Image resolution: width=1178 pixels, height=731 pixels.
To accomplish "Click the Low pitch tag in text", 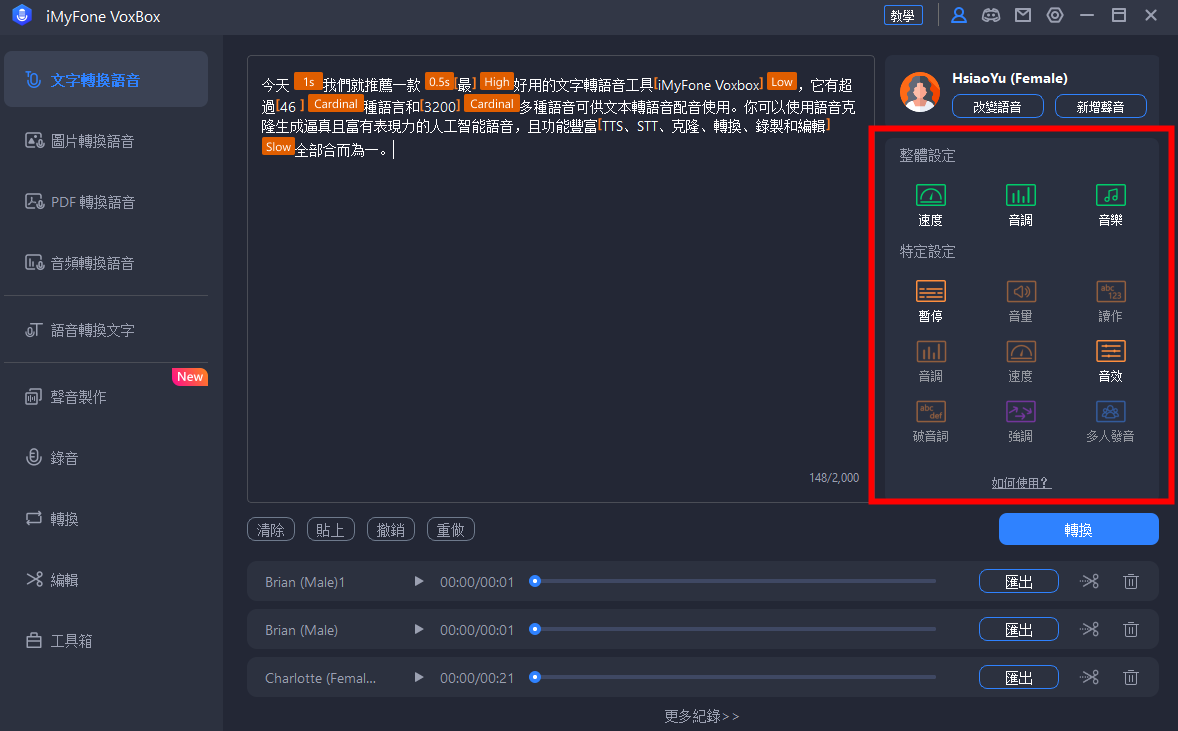I will point(781,82).
